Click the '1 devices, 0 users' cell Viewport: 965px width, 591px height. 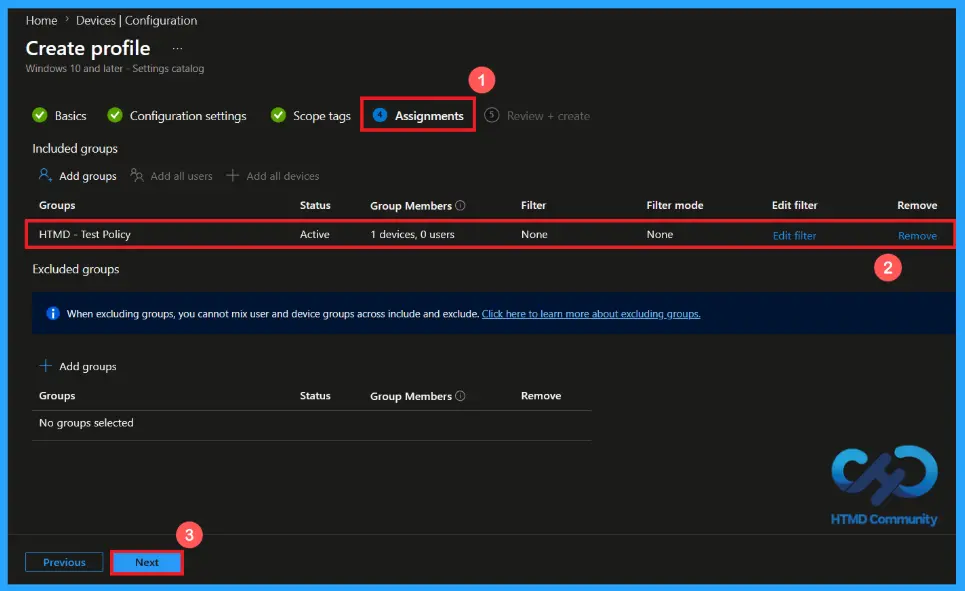click(412, 234)
